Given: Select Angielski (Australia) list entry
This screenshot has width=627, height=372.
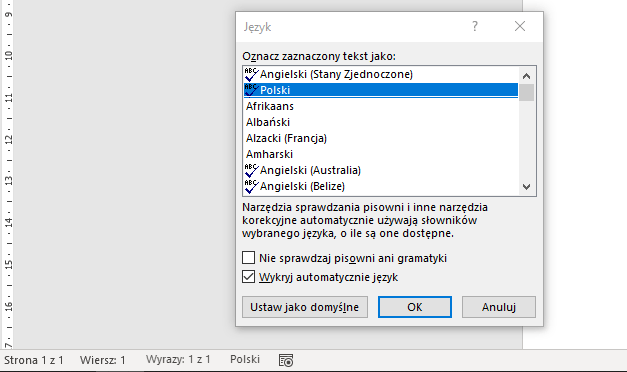Looking at the screenshot, I should tap(381, 170).
